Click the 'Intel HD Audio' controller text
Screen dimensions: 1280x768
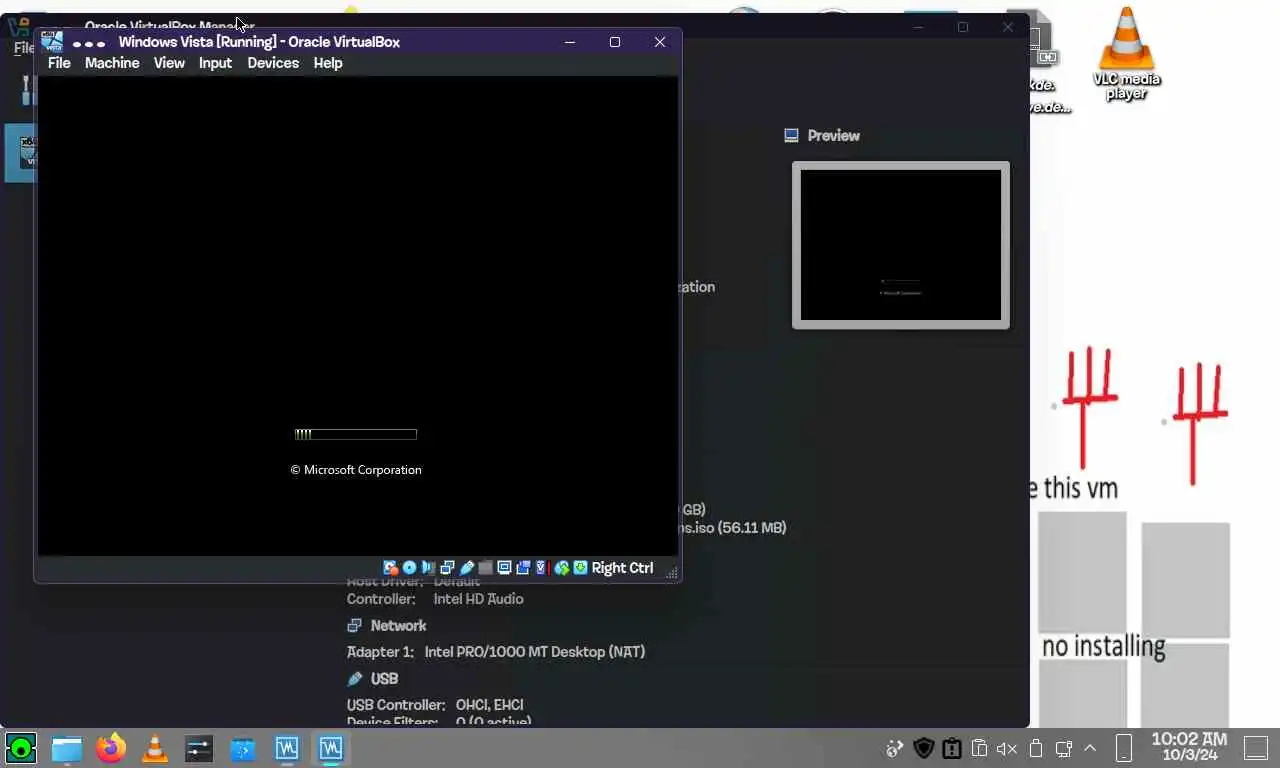point(478,599)
